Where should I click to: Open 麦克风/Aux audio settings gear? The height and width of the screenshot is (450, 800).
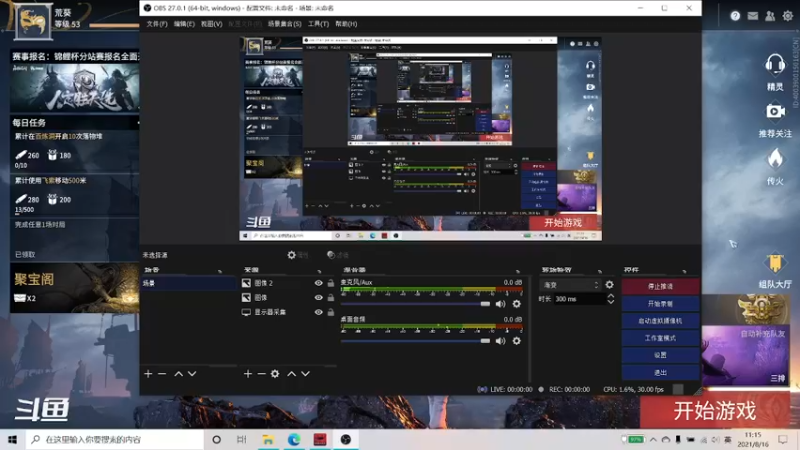[x=516, y=304]
